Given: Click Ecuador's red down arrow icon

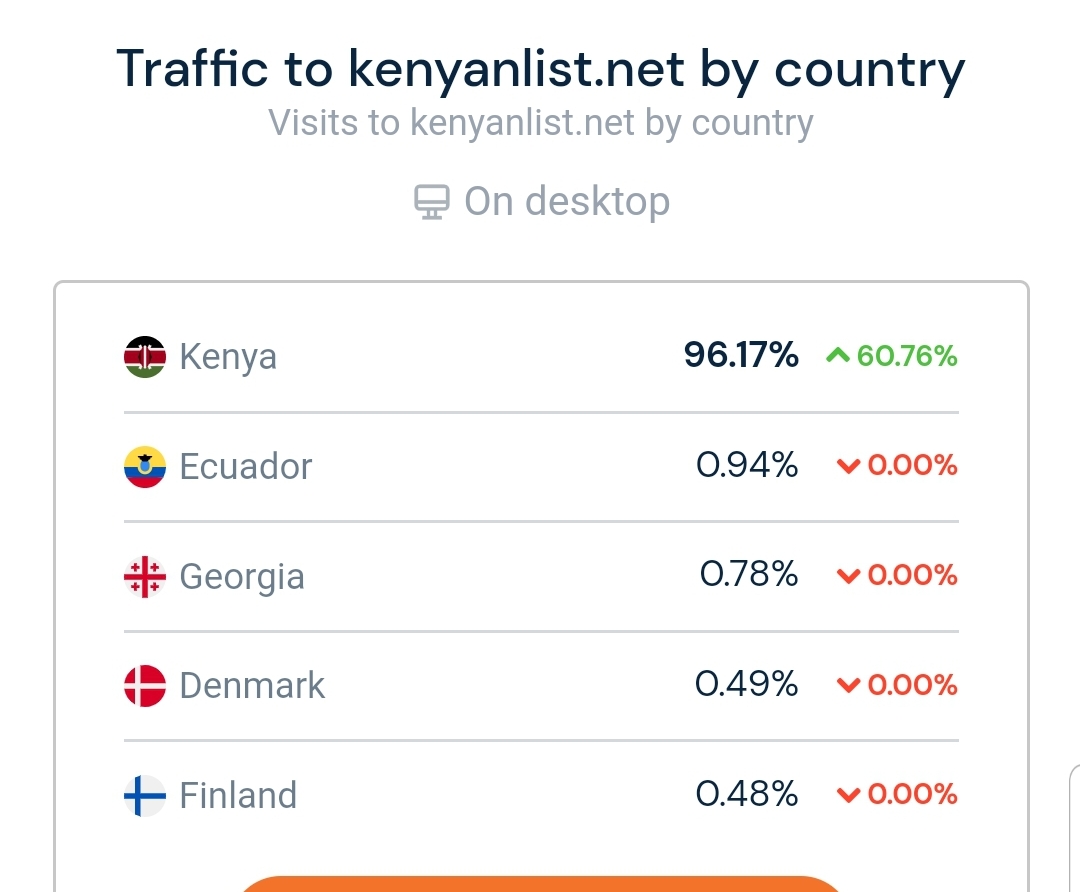Looking at the screenshot, I should point(848,466).
